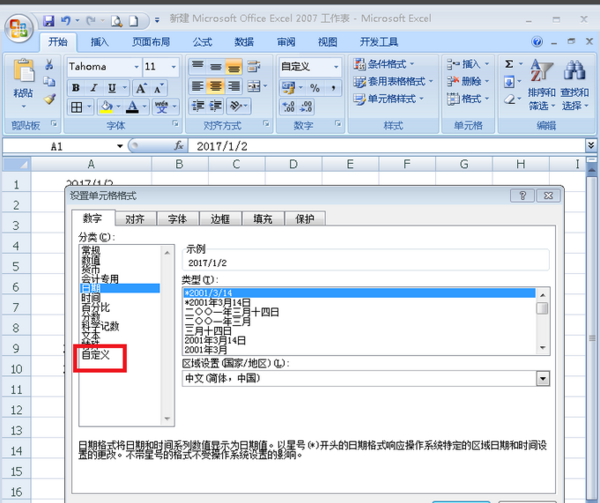Viewport: 600px width, 503px height.
Task: Toggle Bold formatting
Action: 76,88
